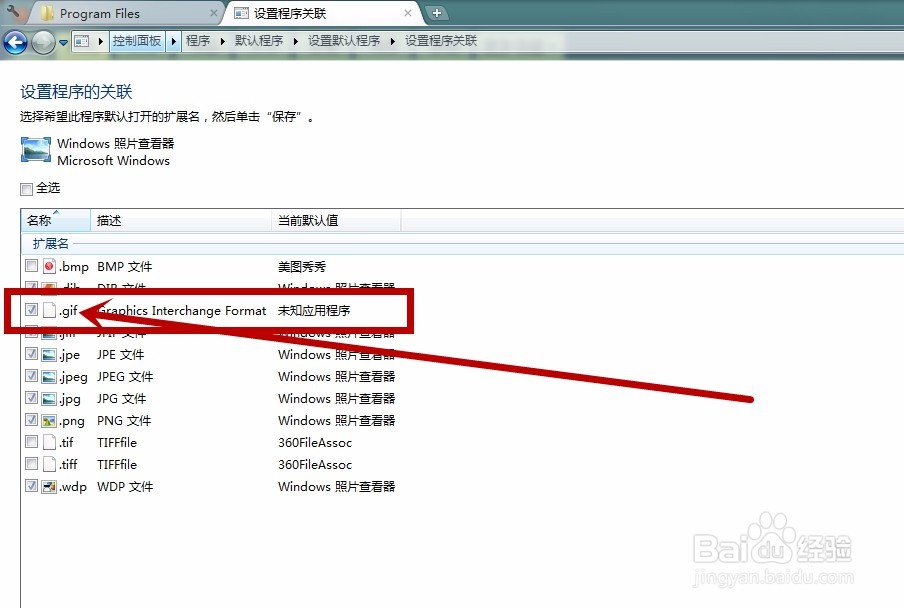Click the 描述 column header
This screenshot has height=608, width=904.
coord(108,220)
